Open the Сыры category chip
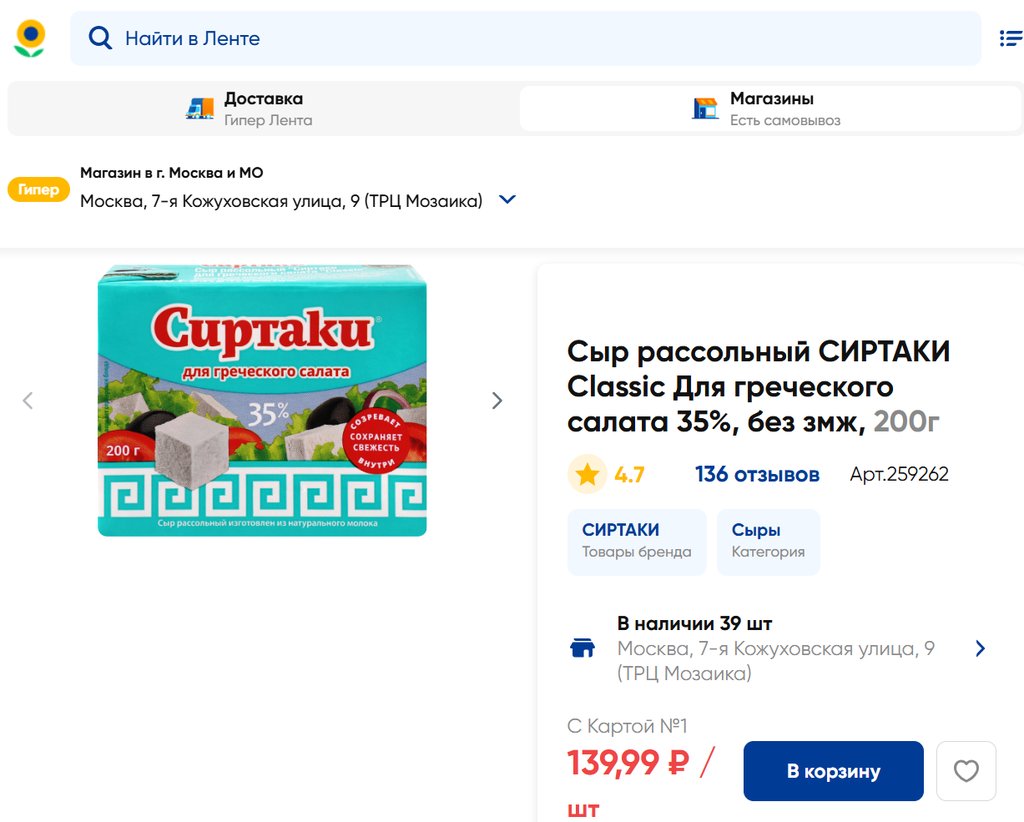Image resolution: width=1024 pixels, height=822 pixels. click(768, 541)
